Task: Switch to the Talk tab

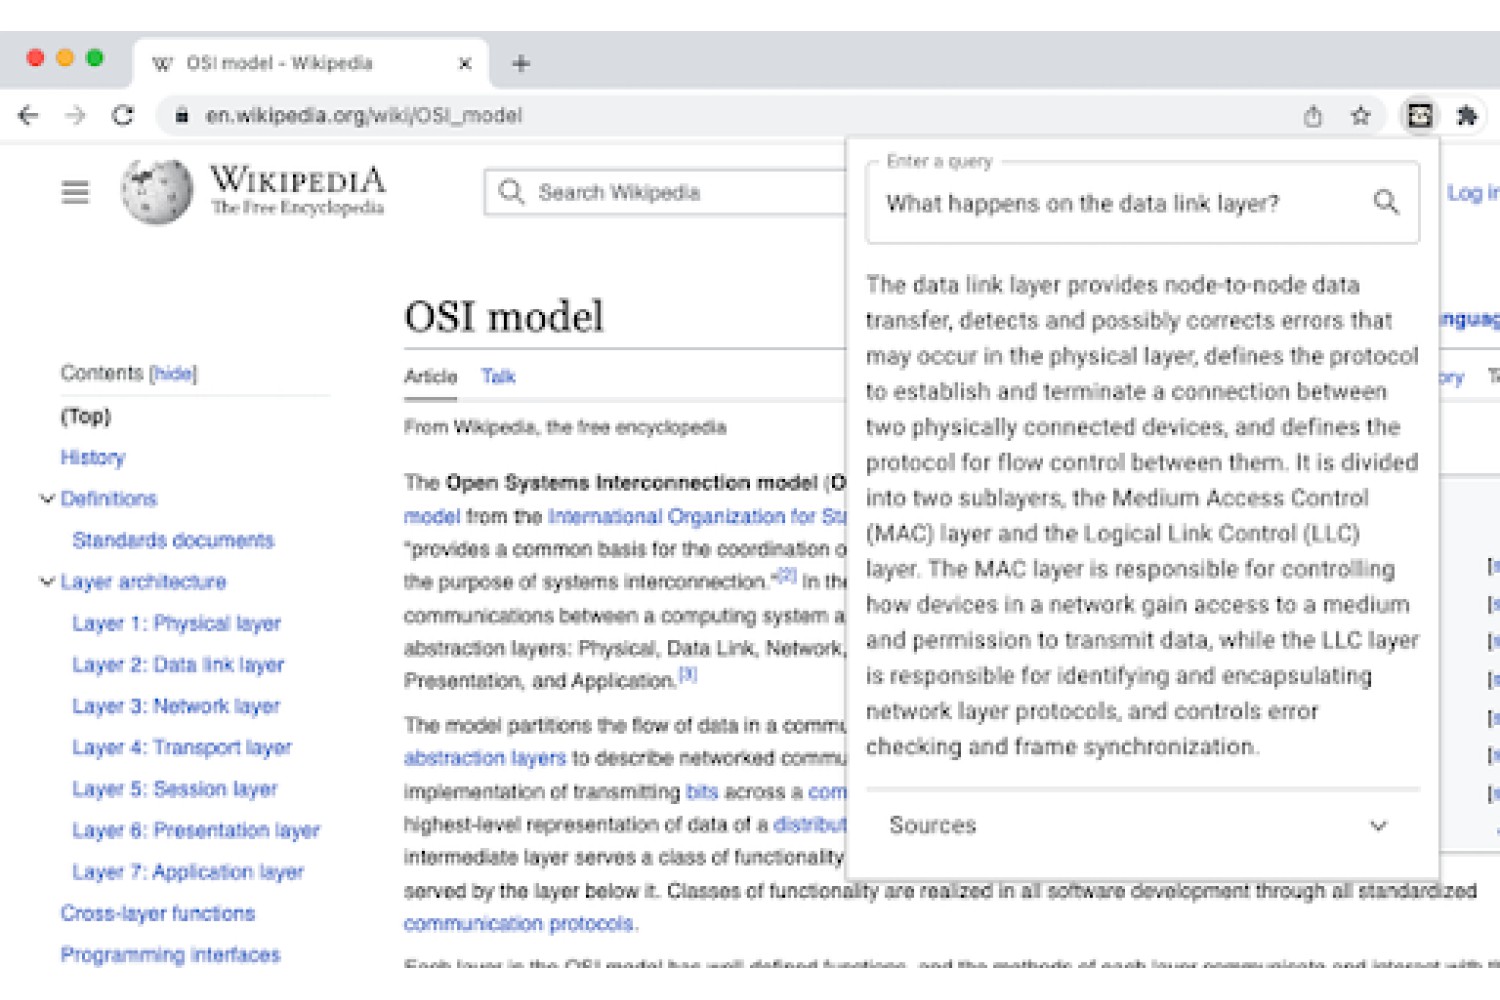Action: [498, 376]
